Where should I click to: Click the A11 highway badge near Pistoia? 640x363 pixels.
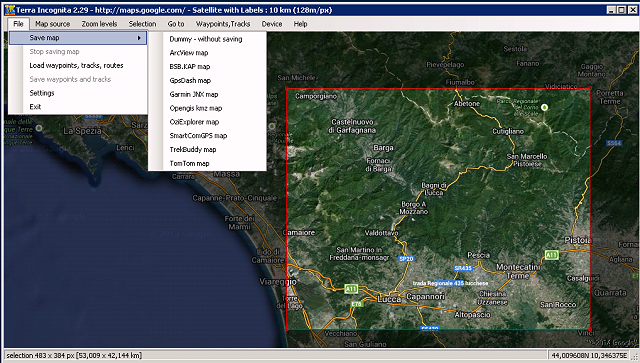tap(551, 255)
